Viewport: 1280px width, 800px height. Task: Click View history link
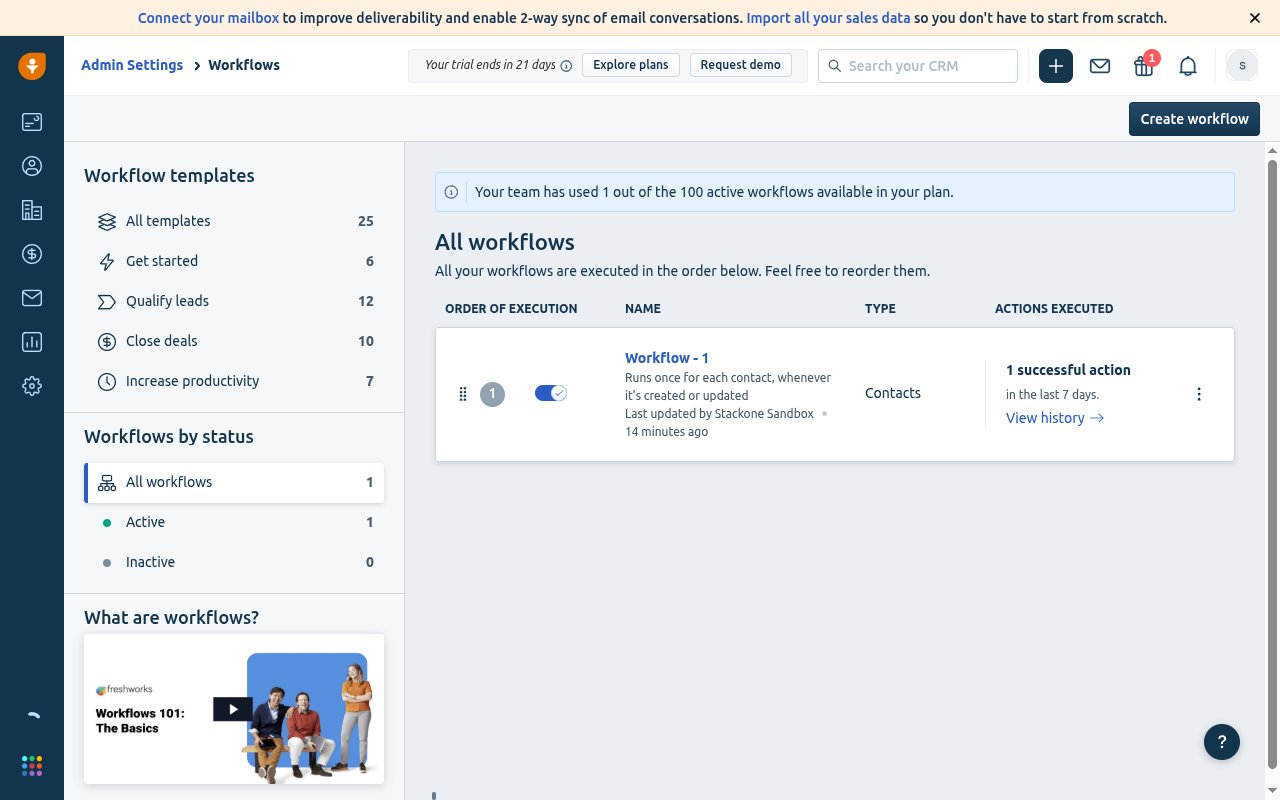1055,418
